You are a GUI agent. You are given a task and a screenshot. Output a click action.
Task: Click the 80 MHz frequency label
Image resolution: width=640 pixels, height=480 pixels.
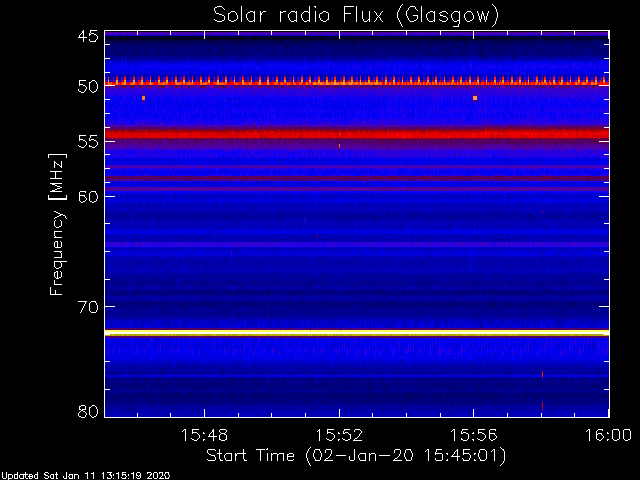pyautogui.click(x=88, y=411)
